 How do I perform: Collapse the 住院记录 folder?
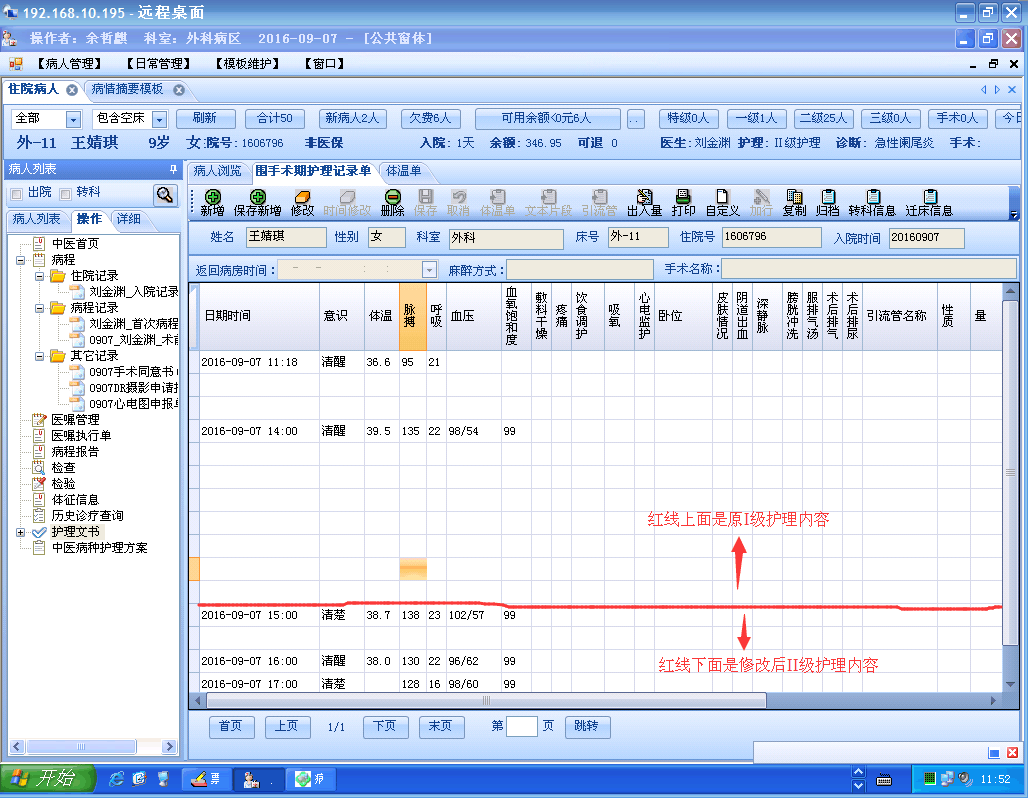39,276
